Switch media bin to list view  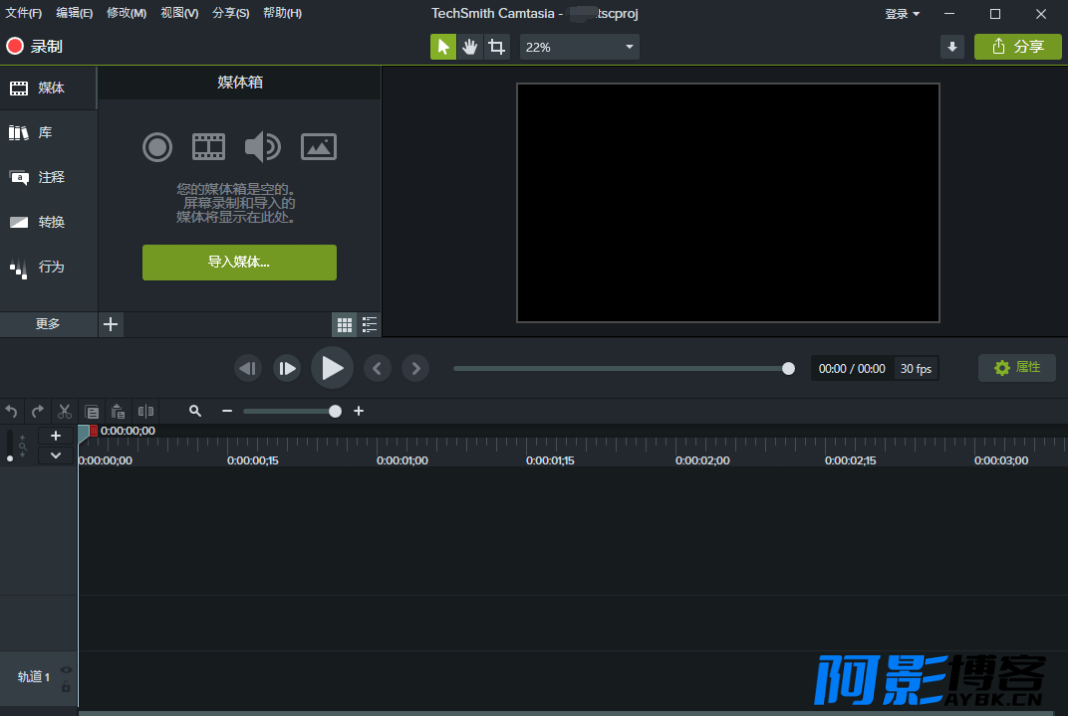click(x=370, y=324)
